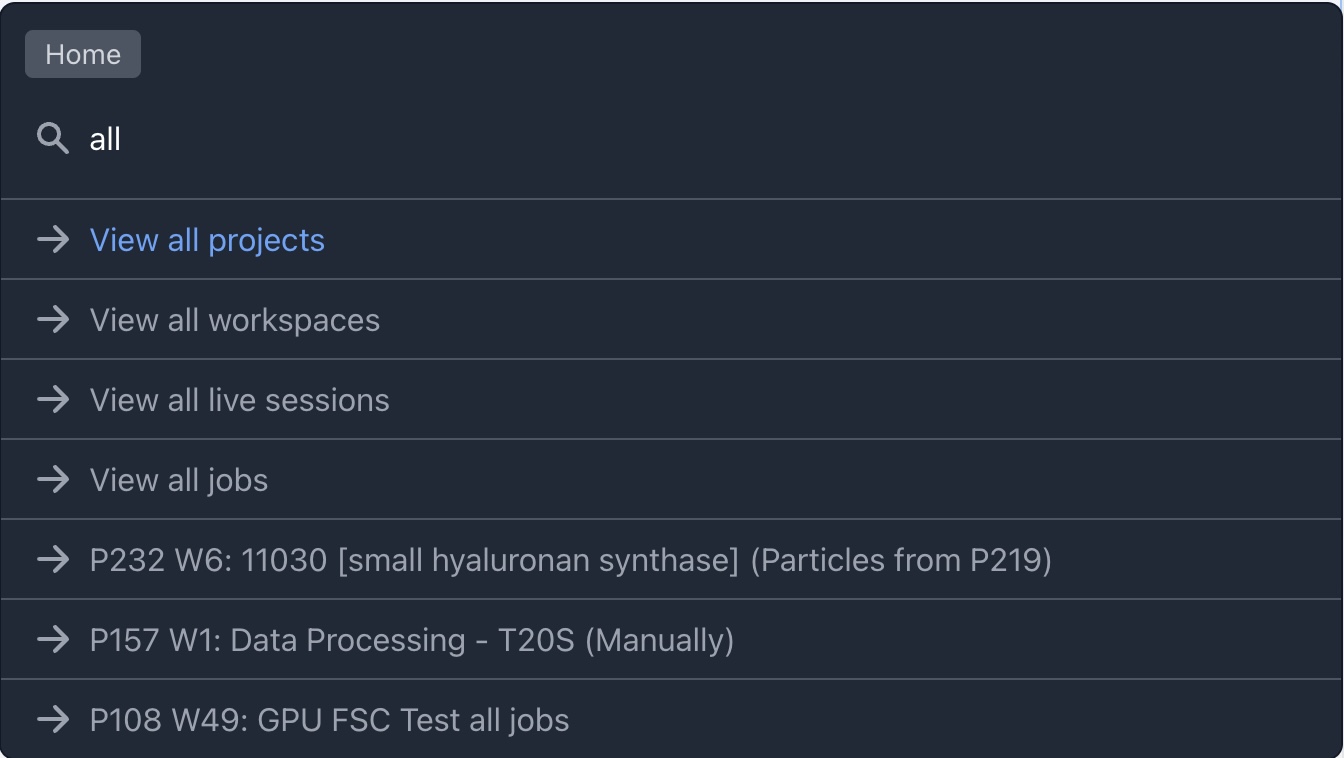Click the word "projects" in the first result
The image size is (1344, 758).
pos(266,241)
